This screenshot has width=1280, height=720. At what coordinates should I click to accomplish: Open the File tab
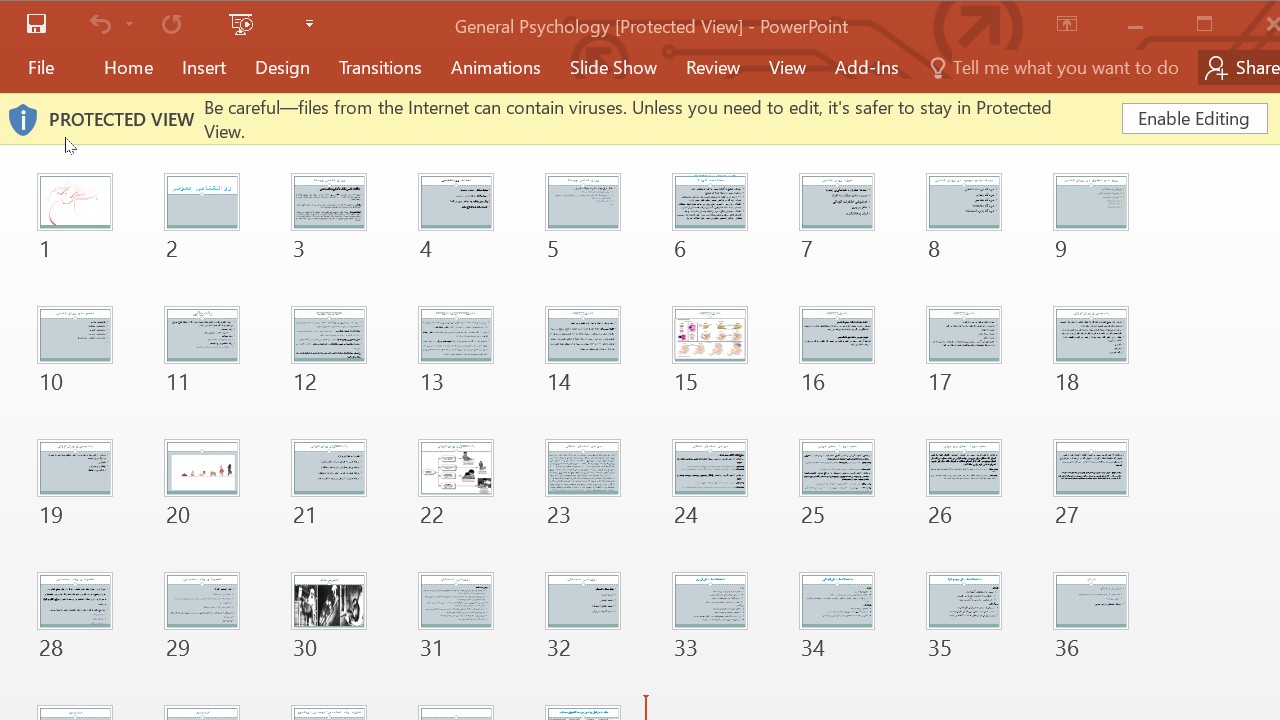[41, 68]
